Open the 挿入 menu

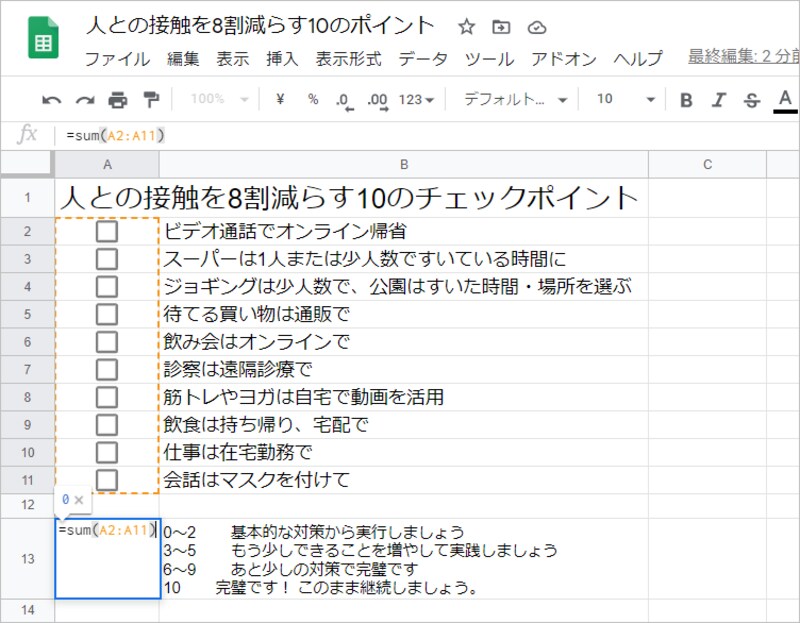pos(282,59)
